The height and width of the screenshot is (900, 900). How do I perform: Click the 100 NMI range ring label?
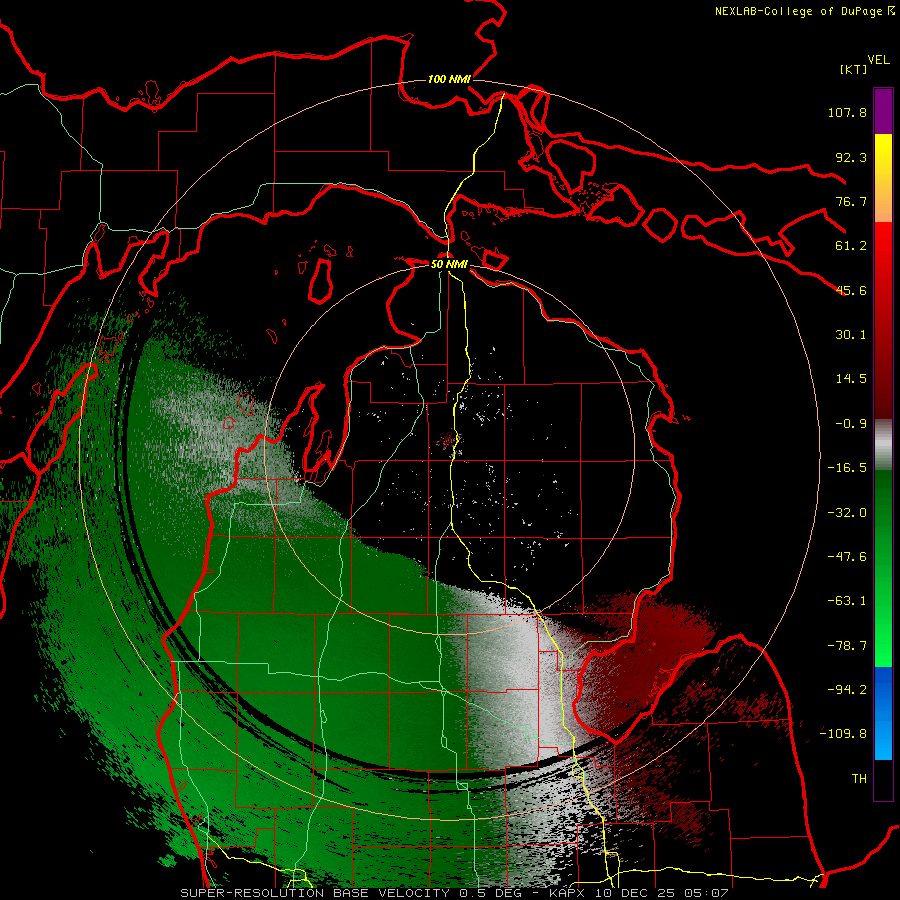[x=449, y=79]
